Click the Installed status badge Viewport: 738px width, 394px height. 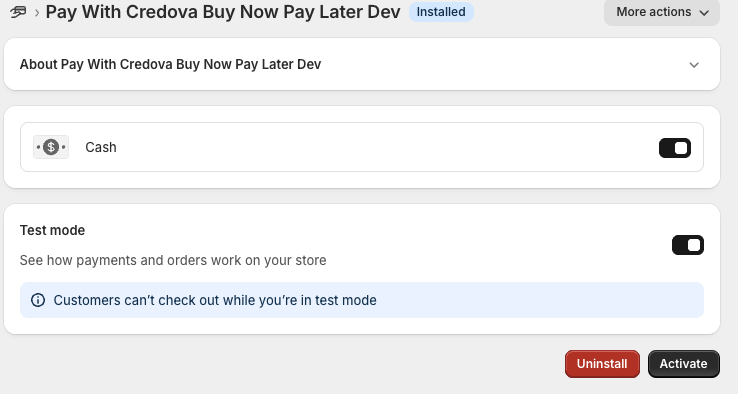click(441, 12)
